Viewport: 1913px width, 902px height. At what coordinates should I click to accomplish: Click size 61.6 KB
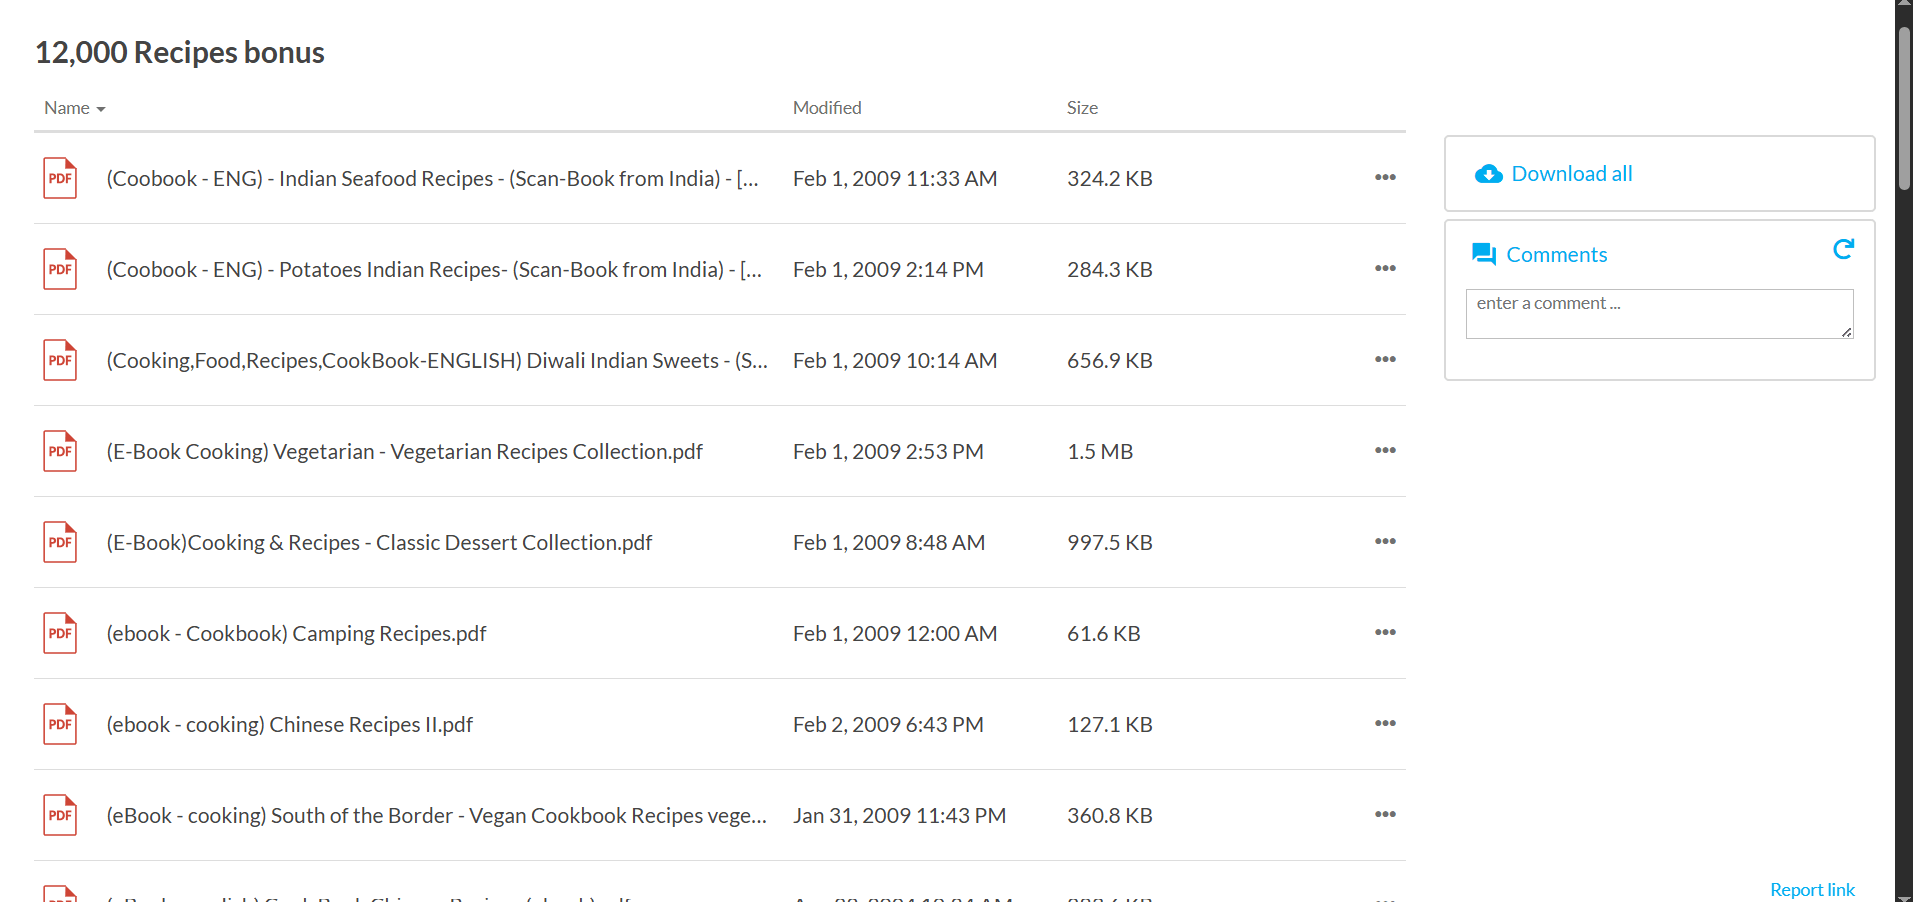pyautogui.click(x=1104, y=633)
